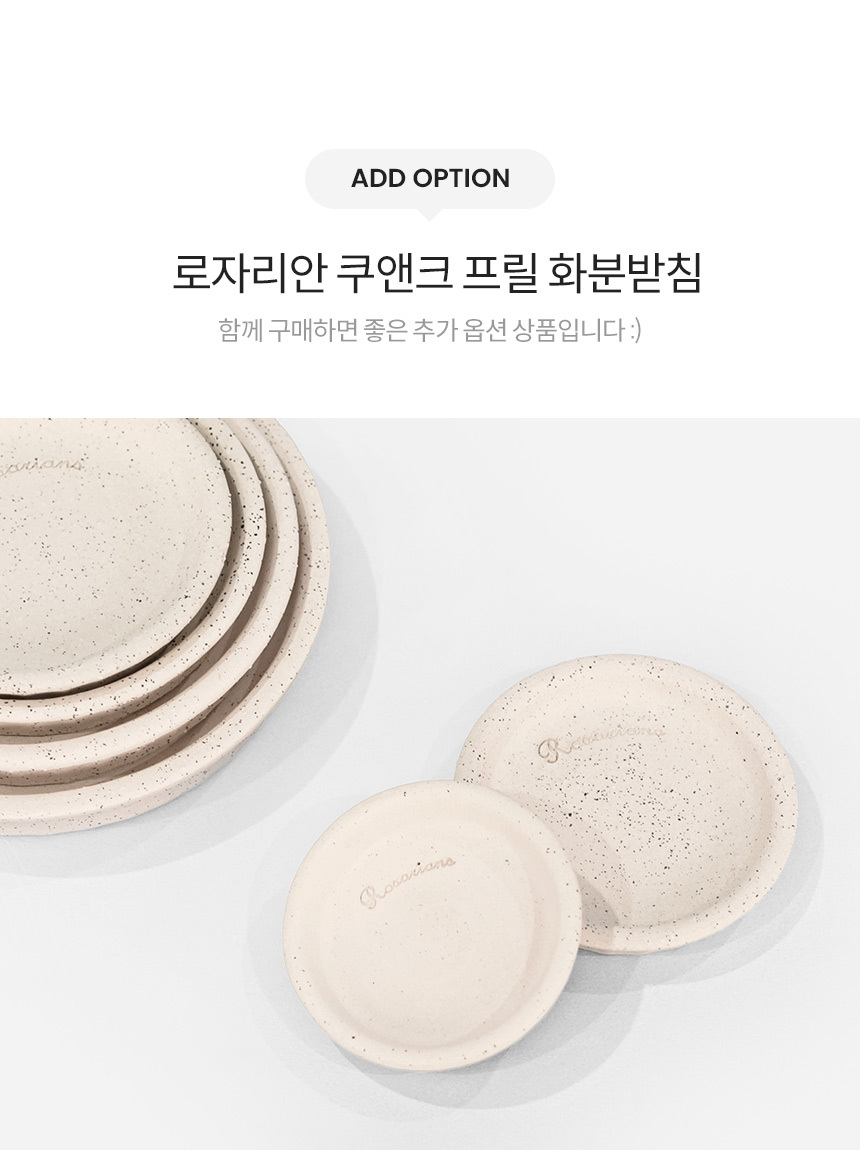Click the smiley at the subtitle end

[636, 331]
